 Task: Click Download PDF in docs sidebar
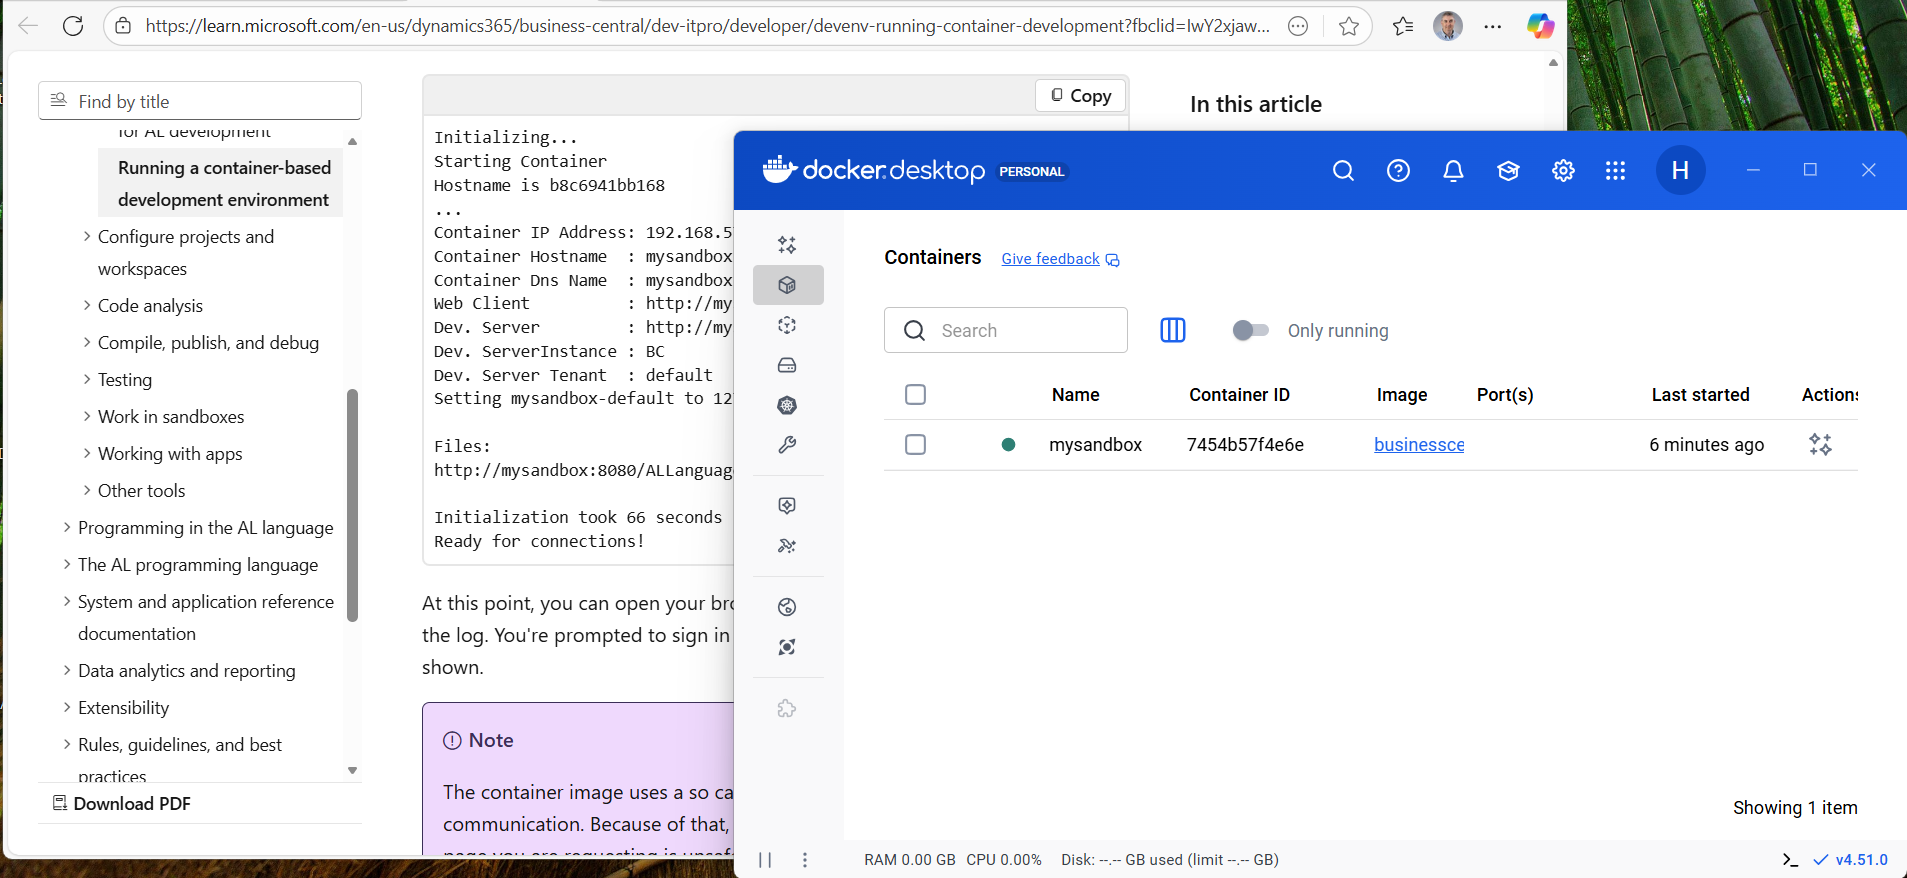121,803
